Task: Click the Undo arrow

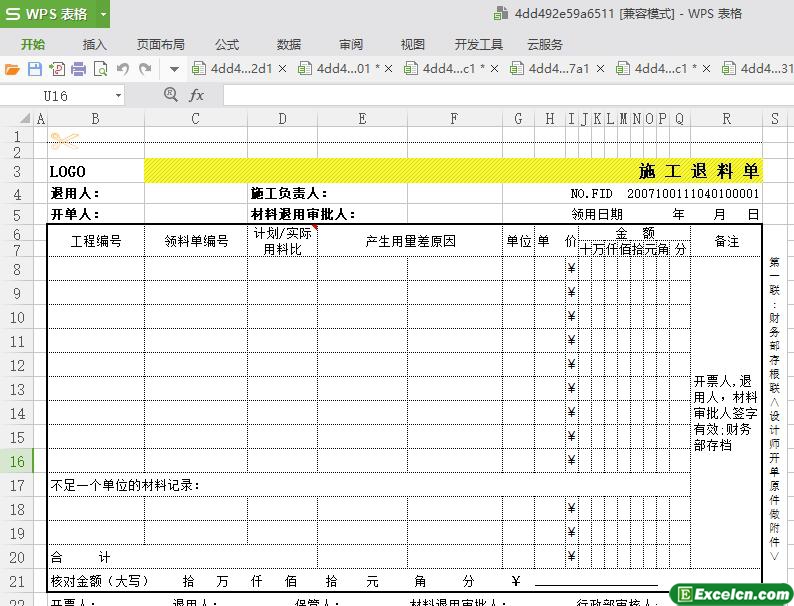Action: pyautogui.click(x=123, y=69)
